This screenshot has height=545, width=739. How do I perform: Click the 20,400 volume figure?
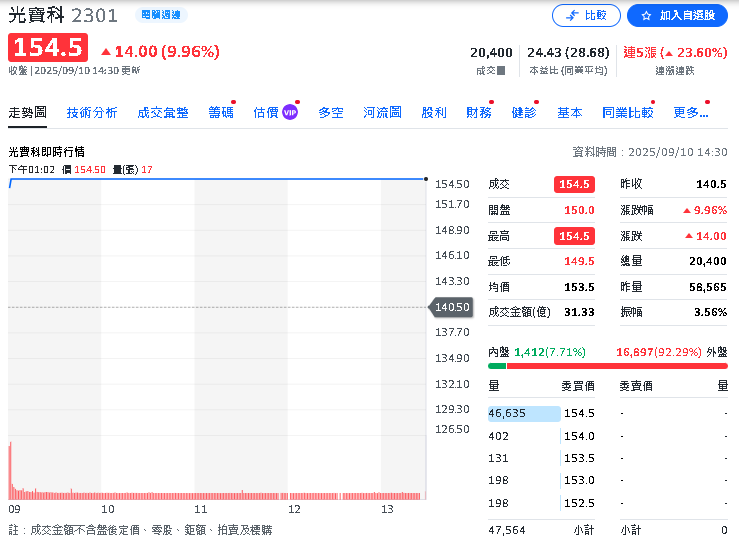point(491,53)
